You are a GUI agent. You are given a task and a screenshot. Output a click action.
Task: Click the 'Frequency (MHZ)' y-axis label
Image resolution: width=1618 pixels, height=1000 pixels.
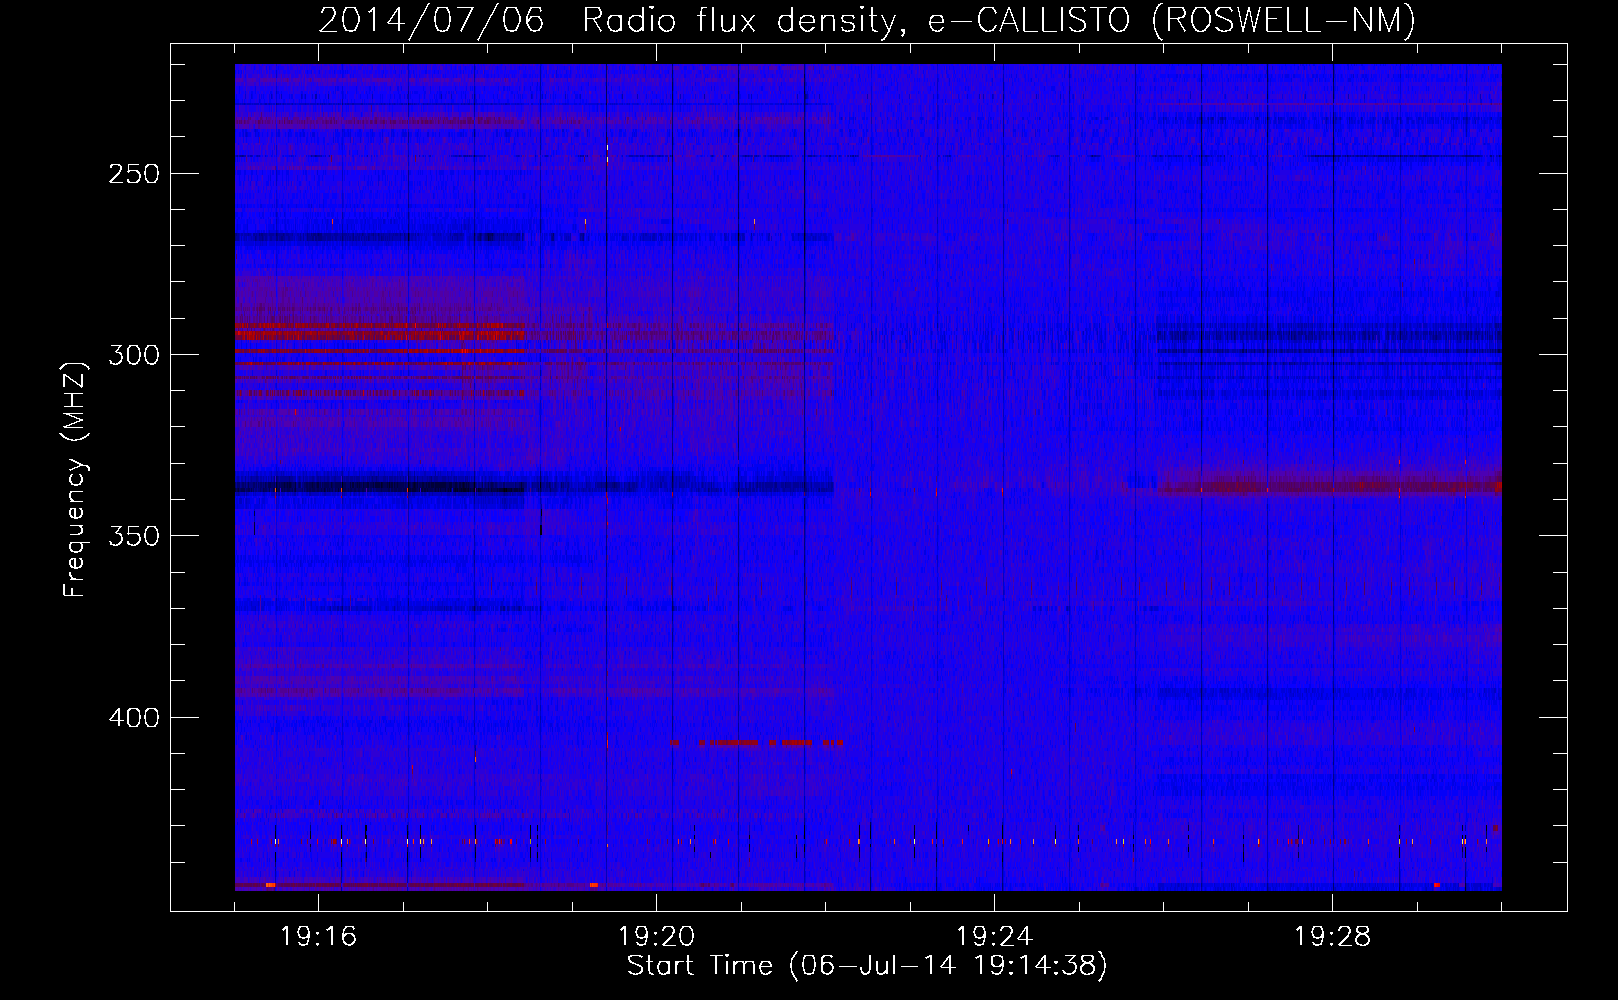(75, 480)
